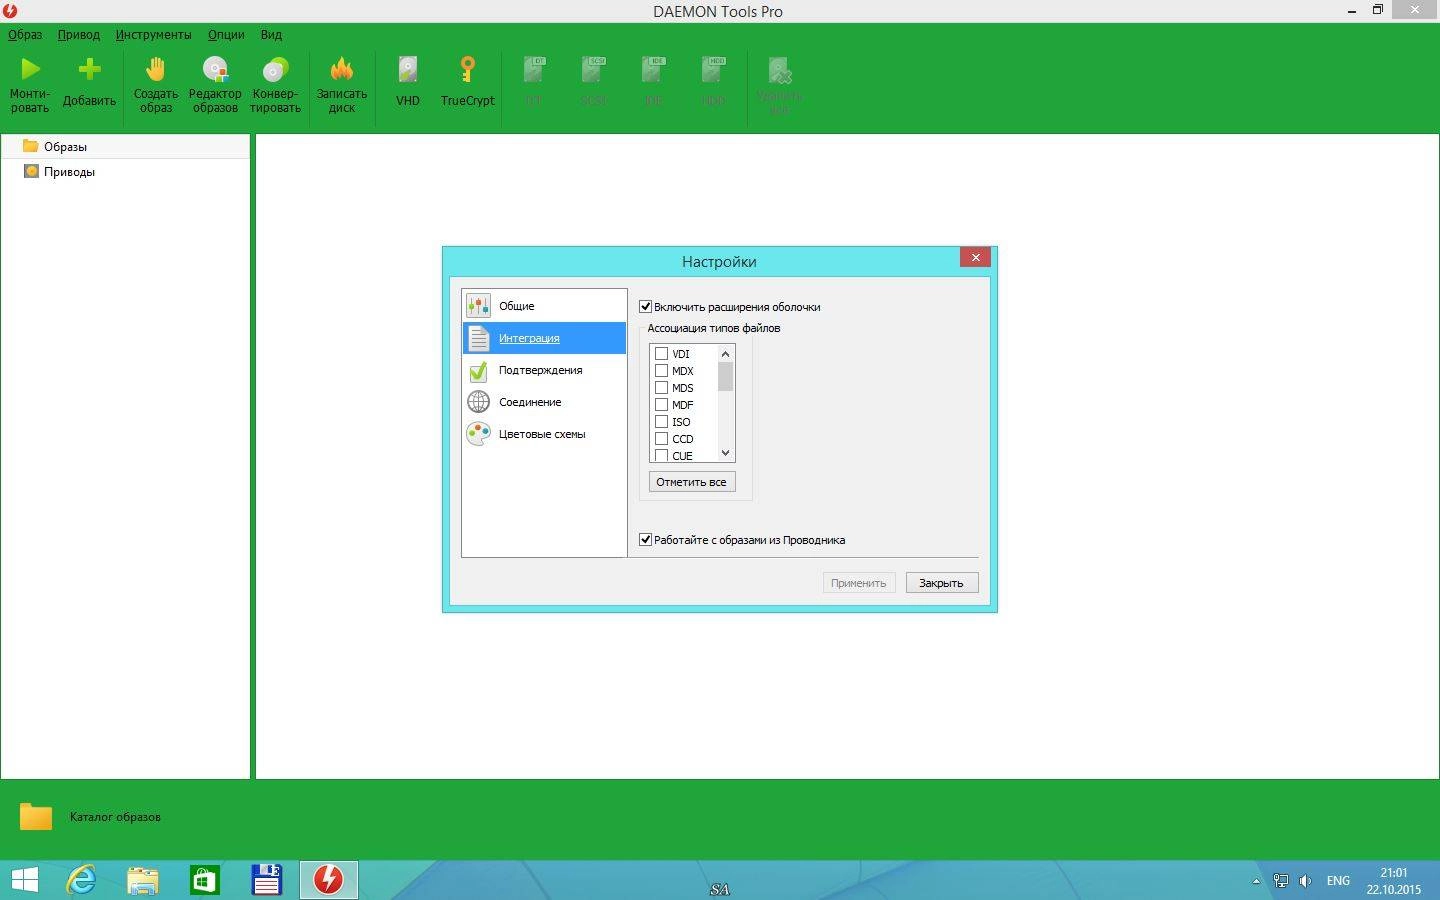Check the CCD file association

point(661,438)
